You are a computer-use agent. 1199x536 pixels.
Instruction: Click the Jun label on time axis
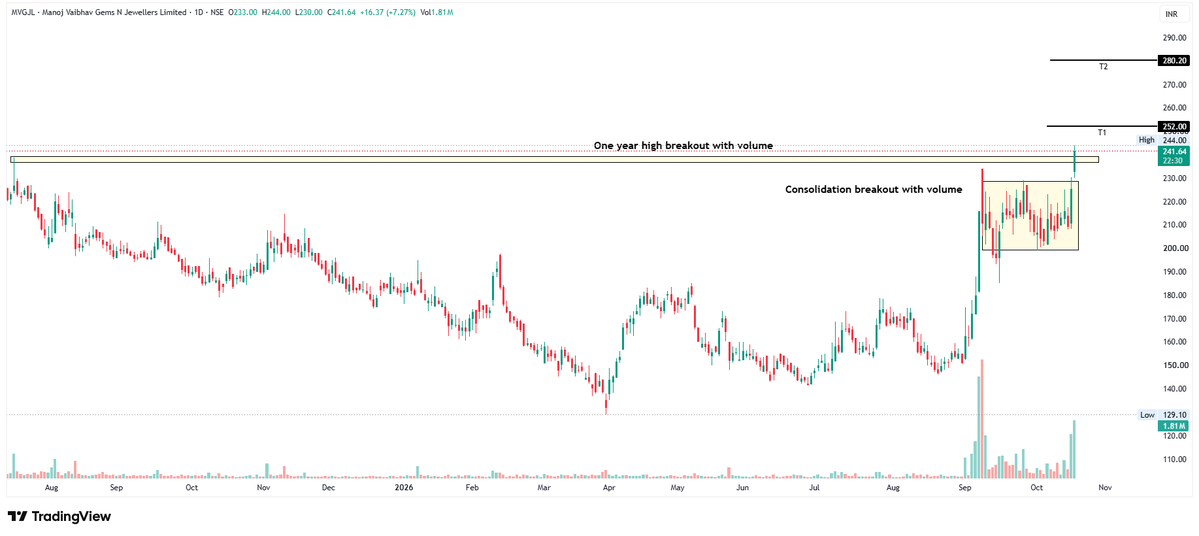click(x=742, y=486)
